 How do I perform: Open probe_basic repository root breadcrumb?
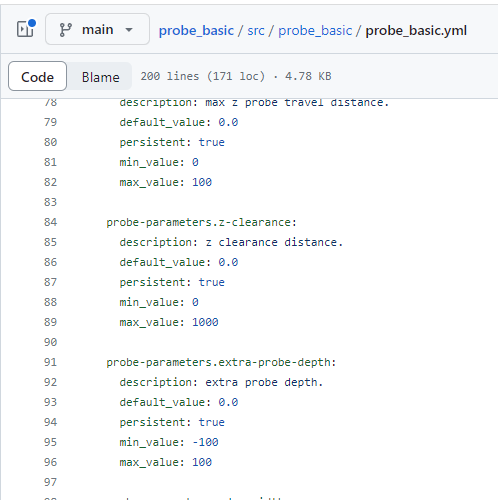(196, 30)
